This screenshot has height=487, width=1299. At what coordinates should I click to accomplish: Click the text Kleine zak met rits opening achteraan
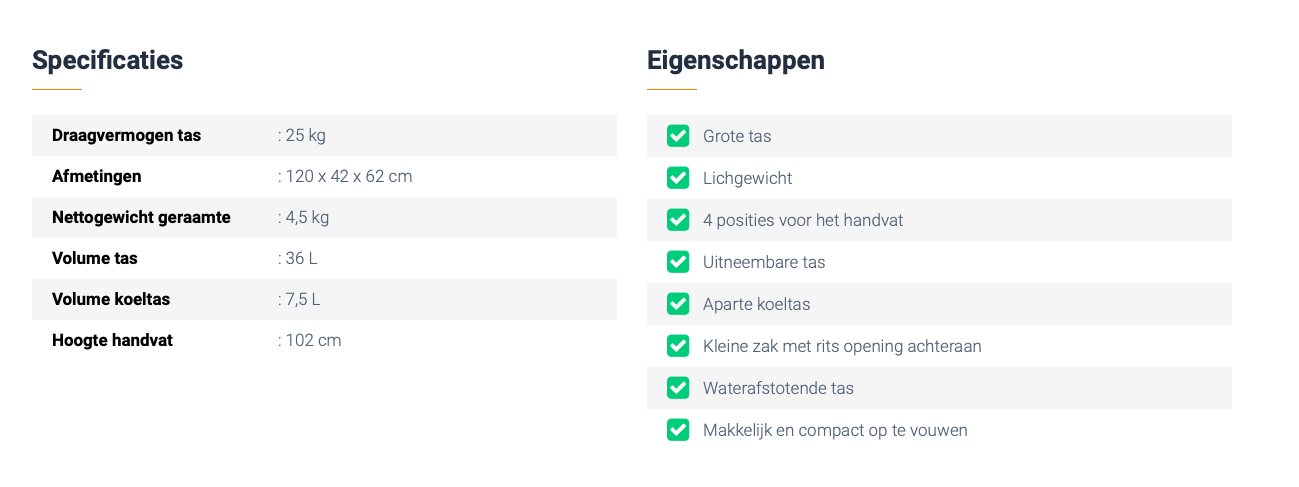pos(842,346)
